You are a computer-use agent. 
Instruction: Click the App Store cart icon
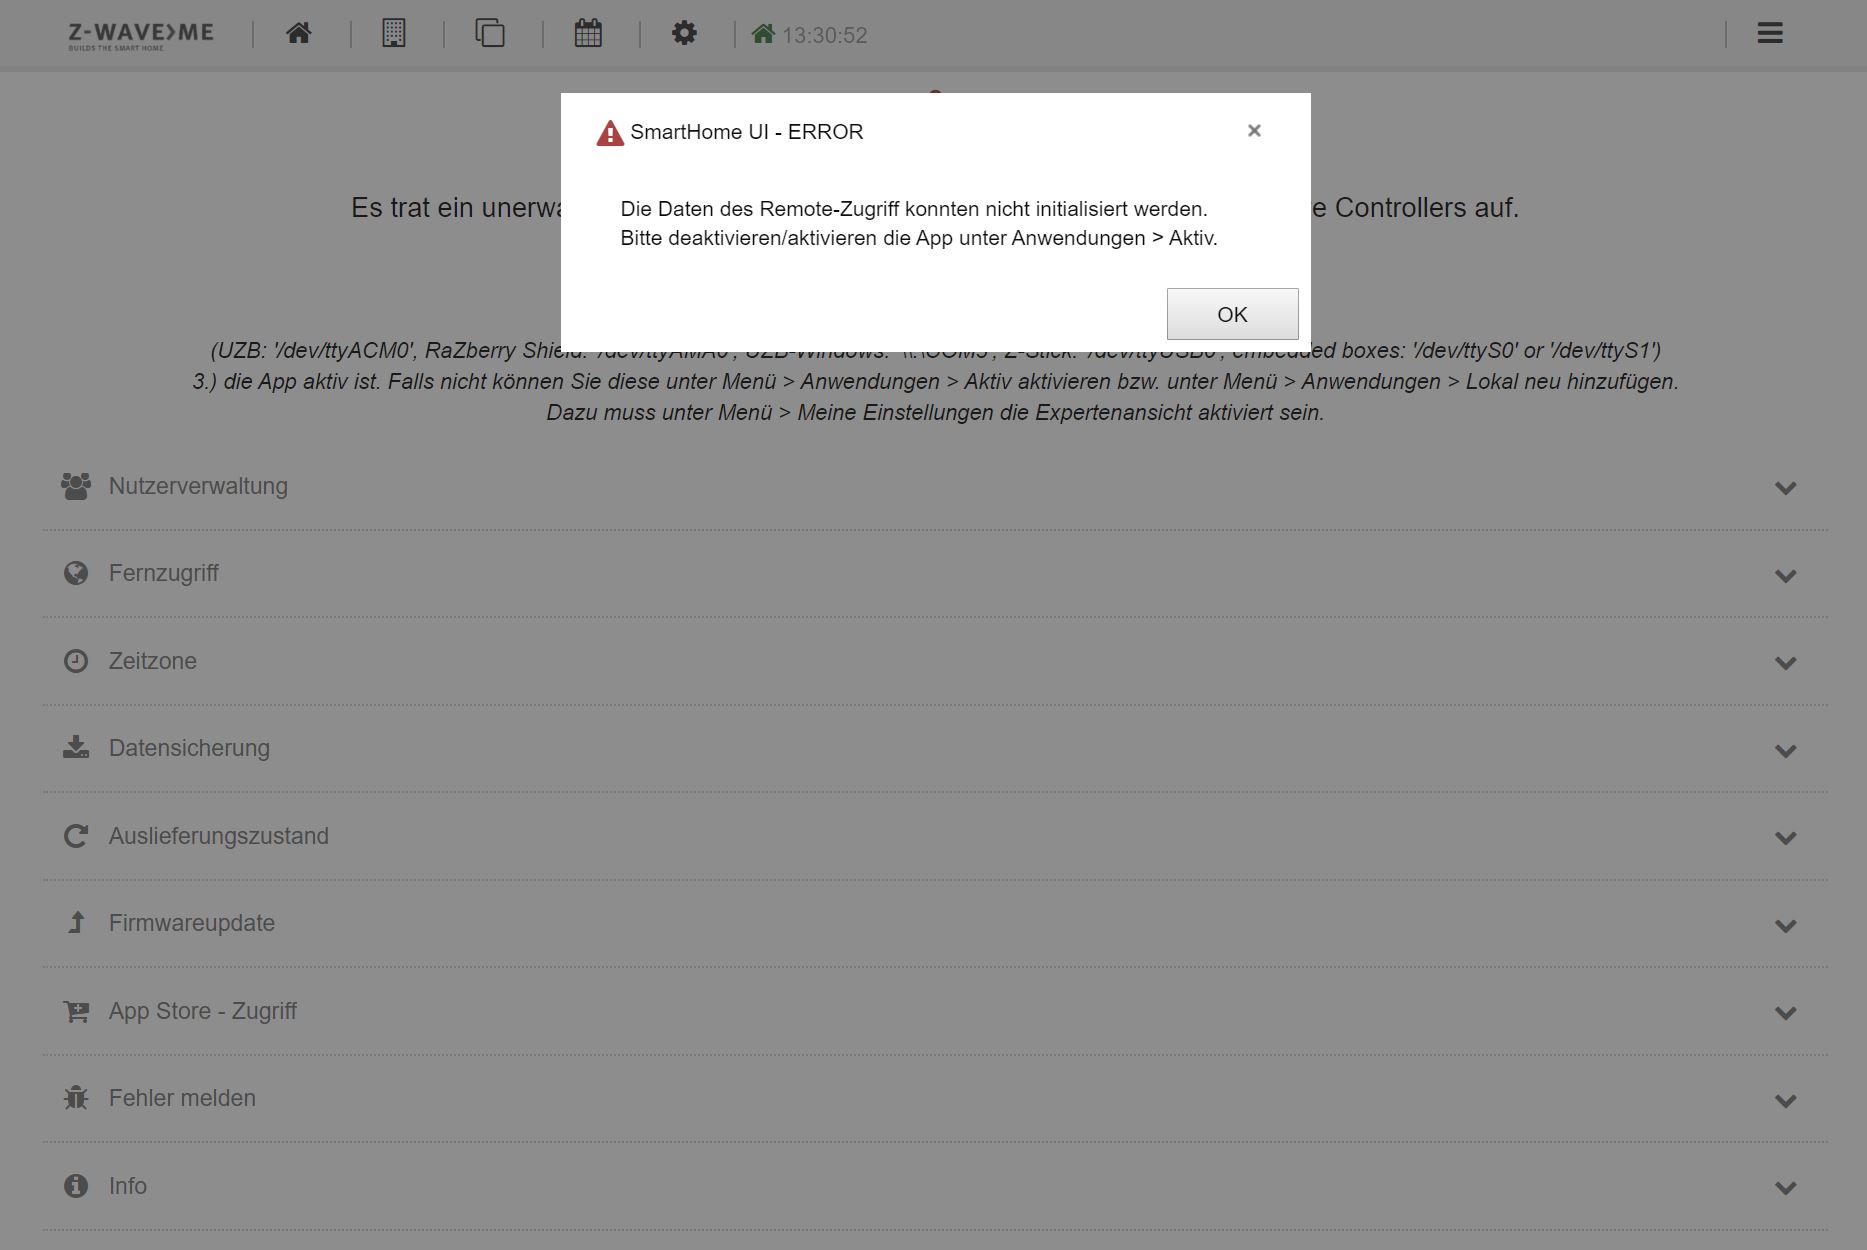pyautogui.click(x=76, y=1011)
